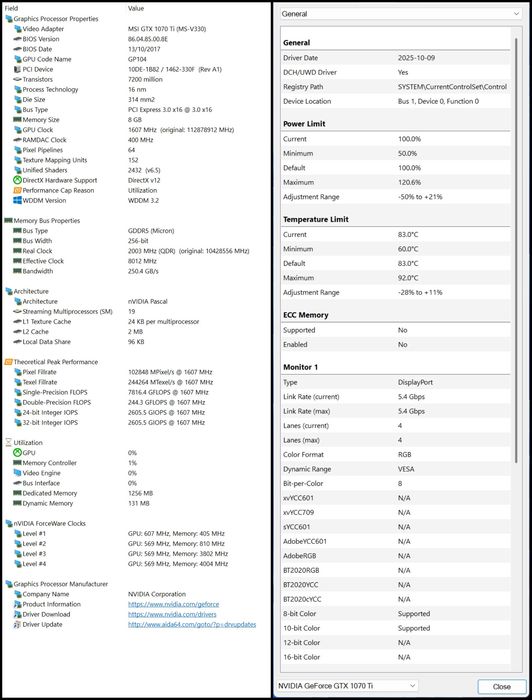Click the Video Adapter row icon

(17, 29)
